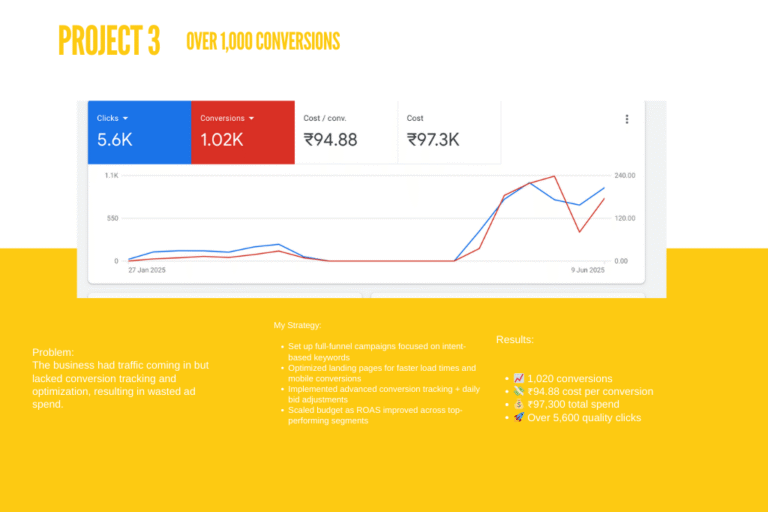Image resolution: width=768 pixels, height=512 pixels.
Task: Click the Results heading
Action: click(515, 340)
